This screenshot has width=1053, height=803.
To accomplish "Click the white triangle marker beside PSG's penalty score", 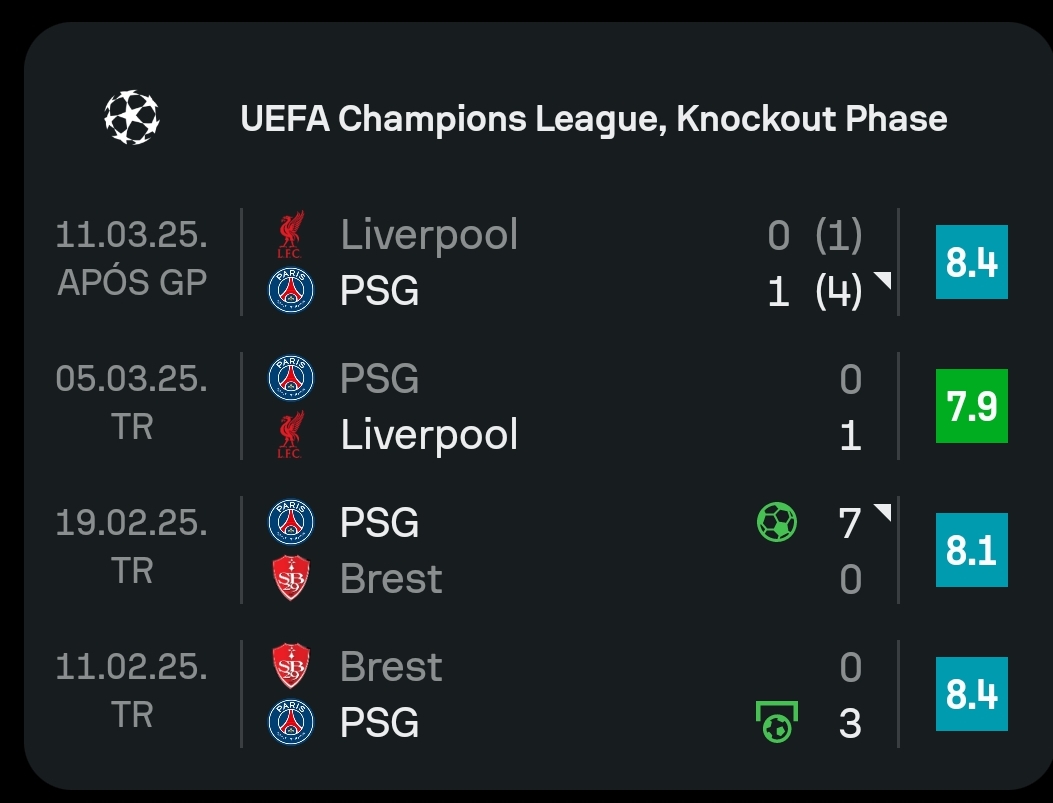I will click(883, 279).
